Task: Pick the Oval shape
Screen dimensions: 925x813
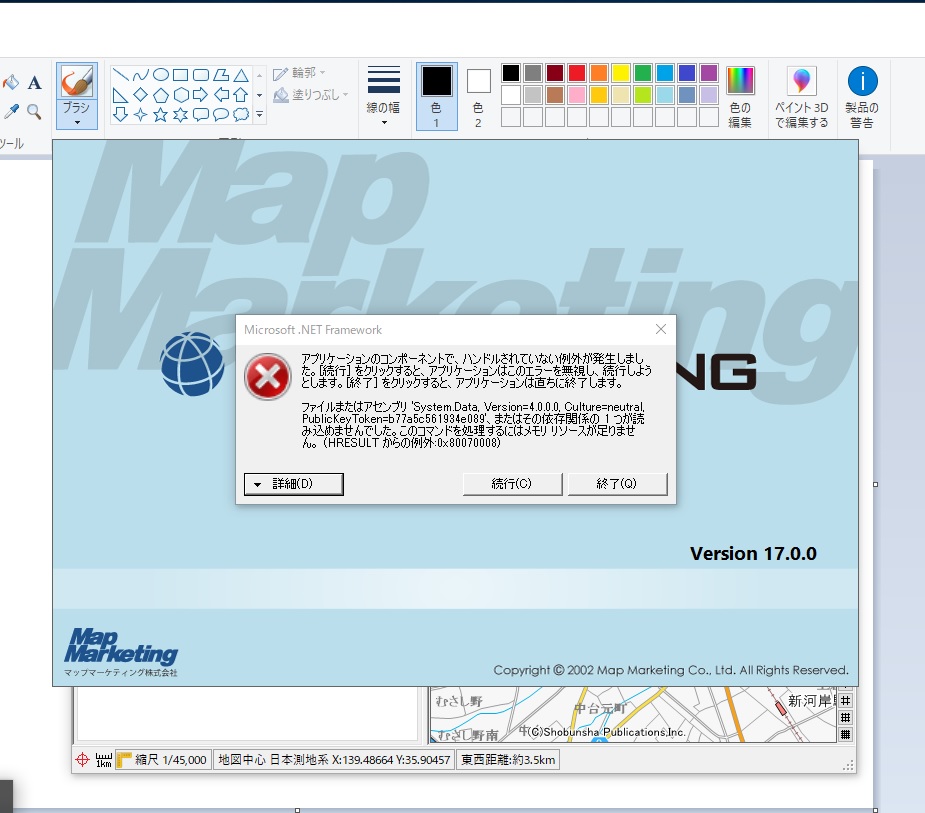Action: point(160,75)
